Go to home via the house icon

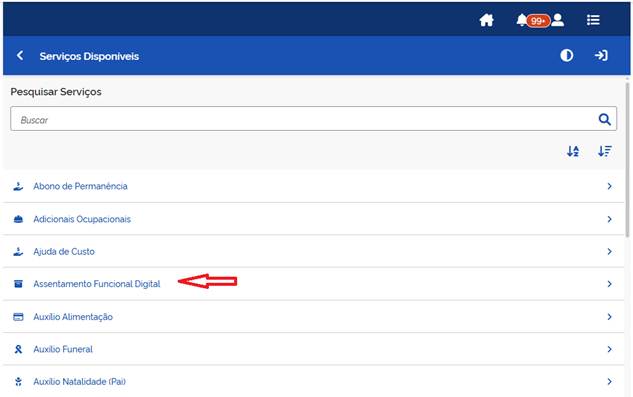pos(486,20)
